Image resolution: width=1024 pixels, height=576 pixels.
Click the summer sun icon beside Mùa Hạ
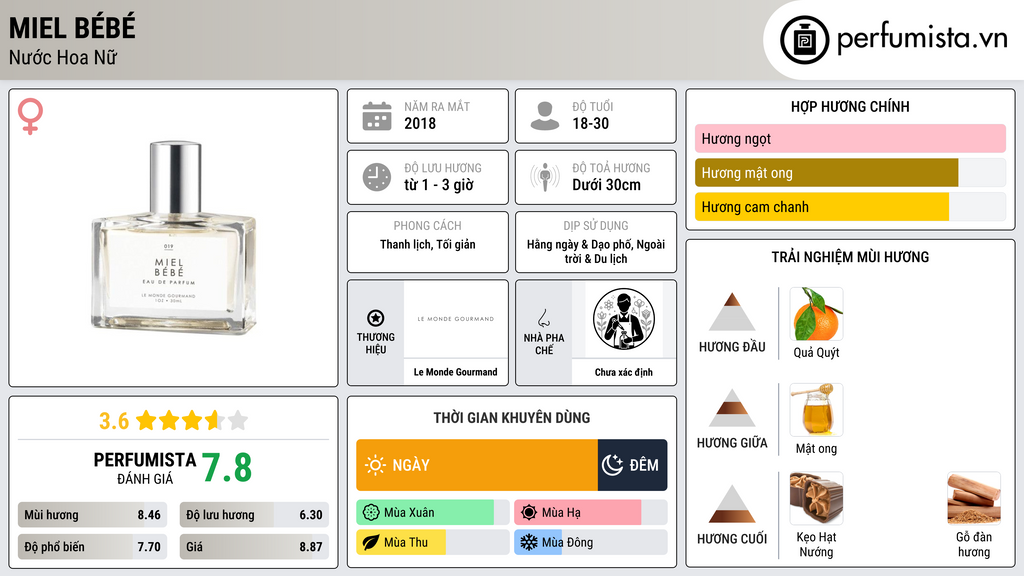click(529, 513)
